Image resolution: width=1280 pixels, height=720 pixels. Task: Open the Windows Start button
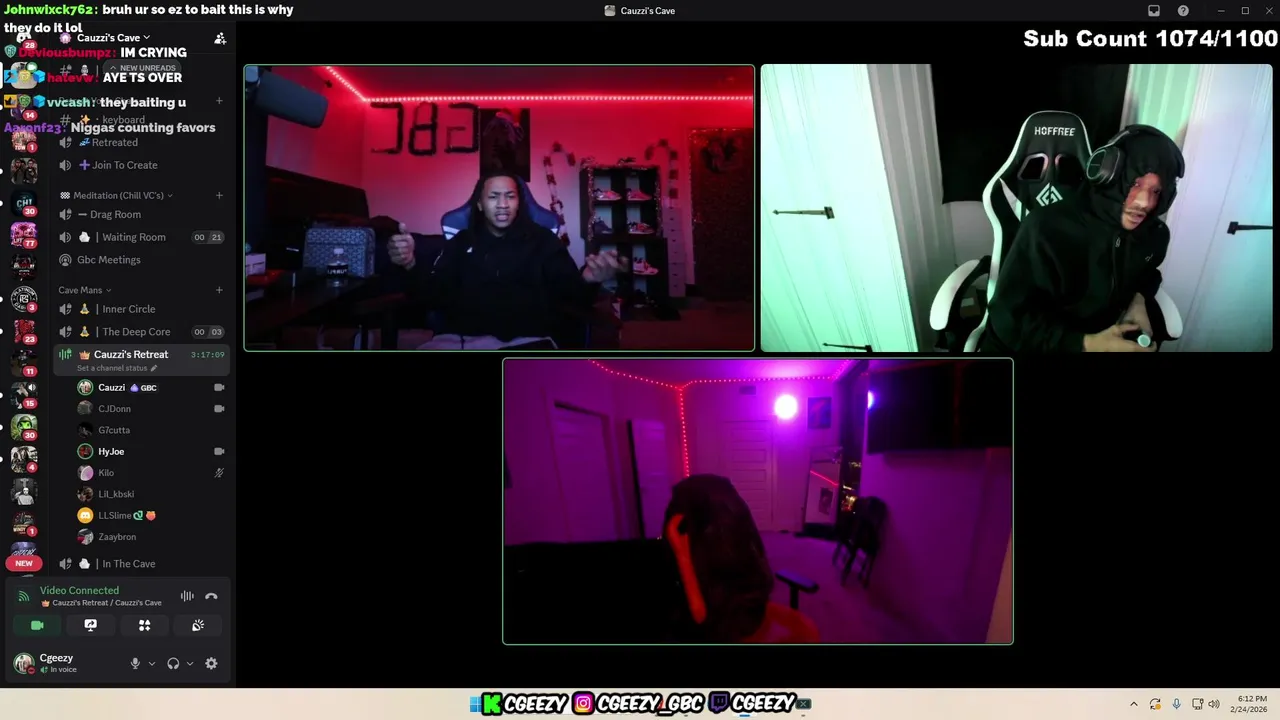[x=475, y=704]
